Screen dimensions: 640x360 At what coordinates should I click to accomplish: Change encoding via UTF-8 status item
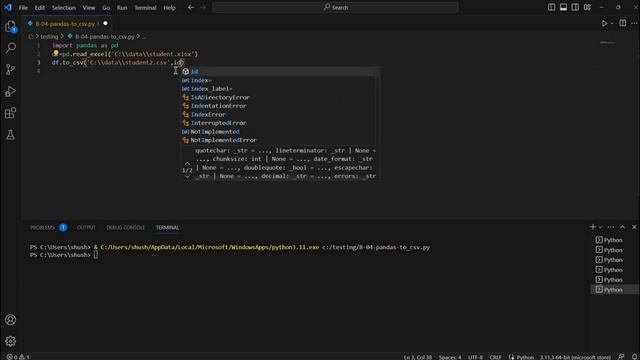coord(476,357)
